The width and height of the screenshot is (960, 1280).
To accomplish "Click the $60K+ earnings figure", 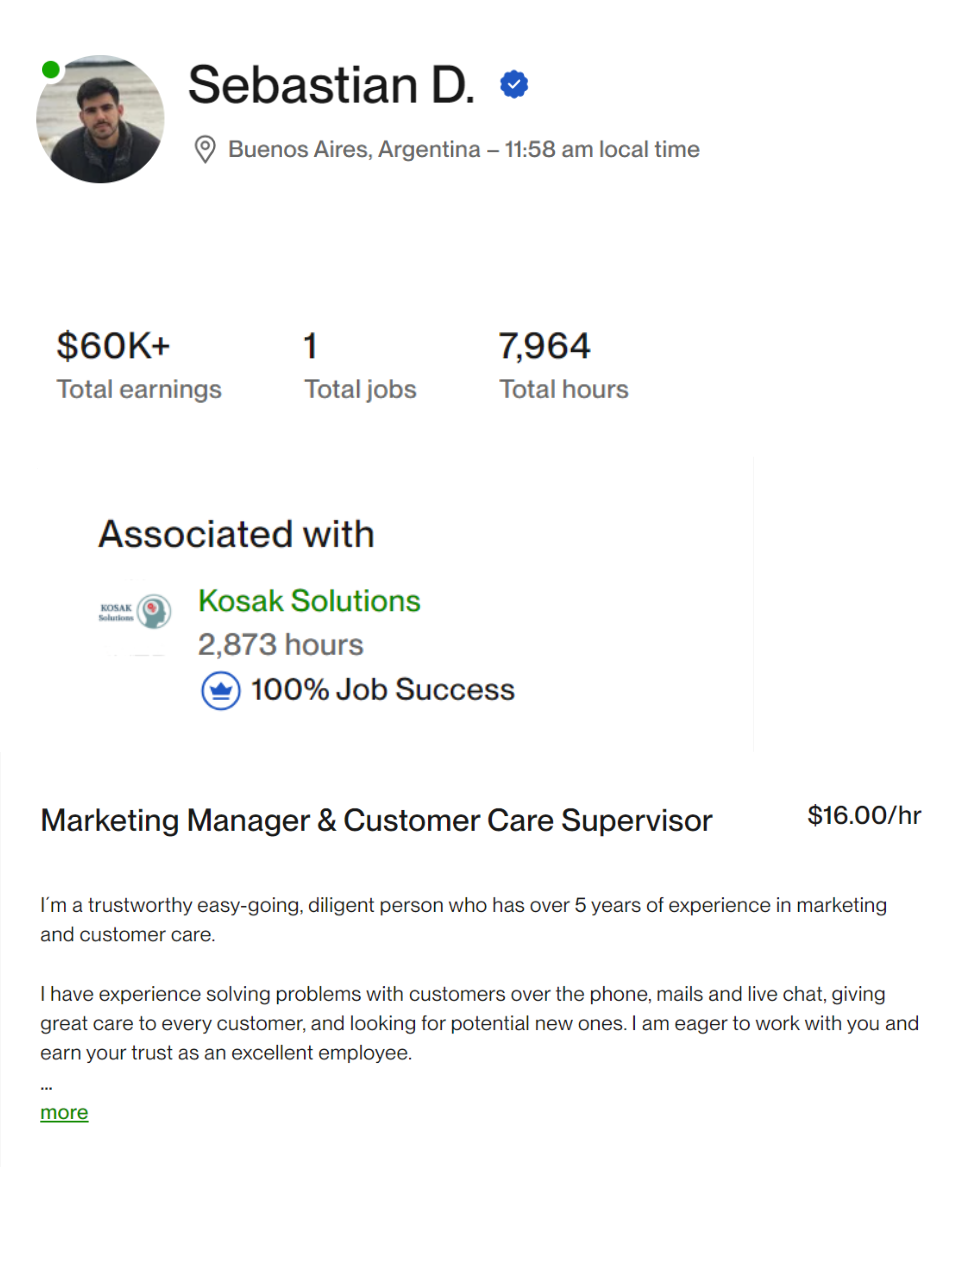I will (113, 346).
